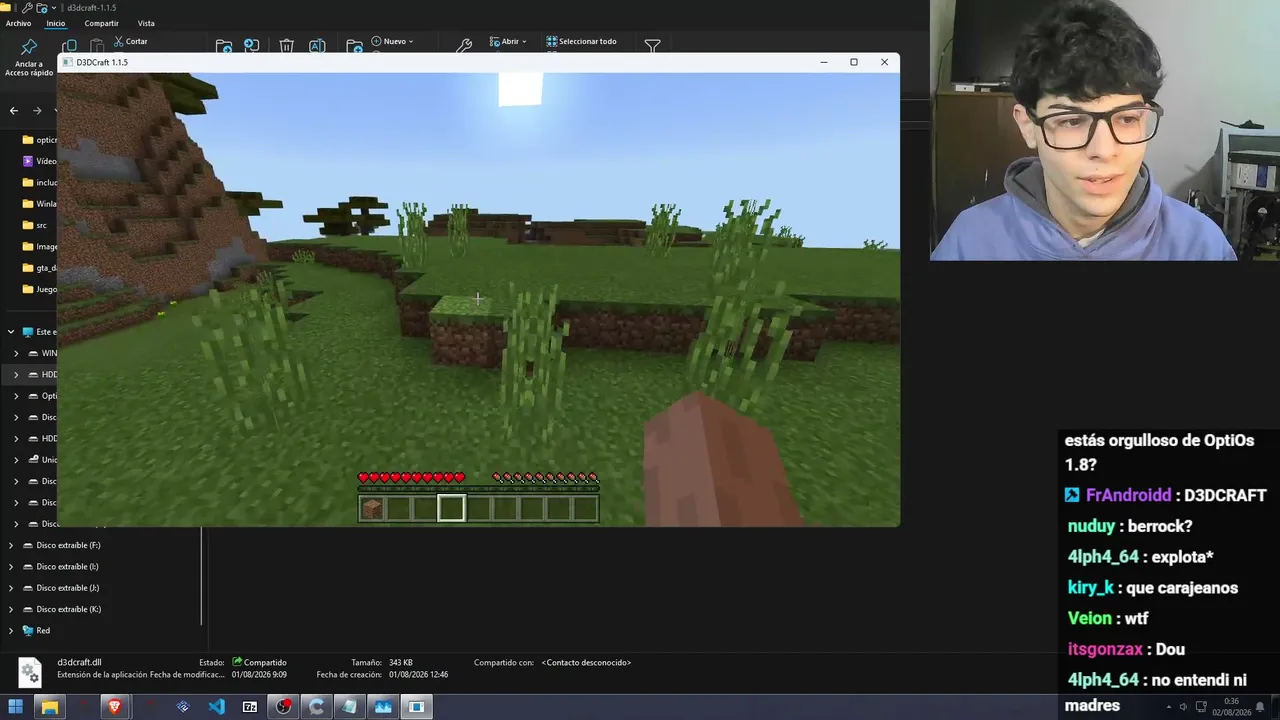
Task: Go back with the Explorer back arrow
Action: (x=14, y=111)
